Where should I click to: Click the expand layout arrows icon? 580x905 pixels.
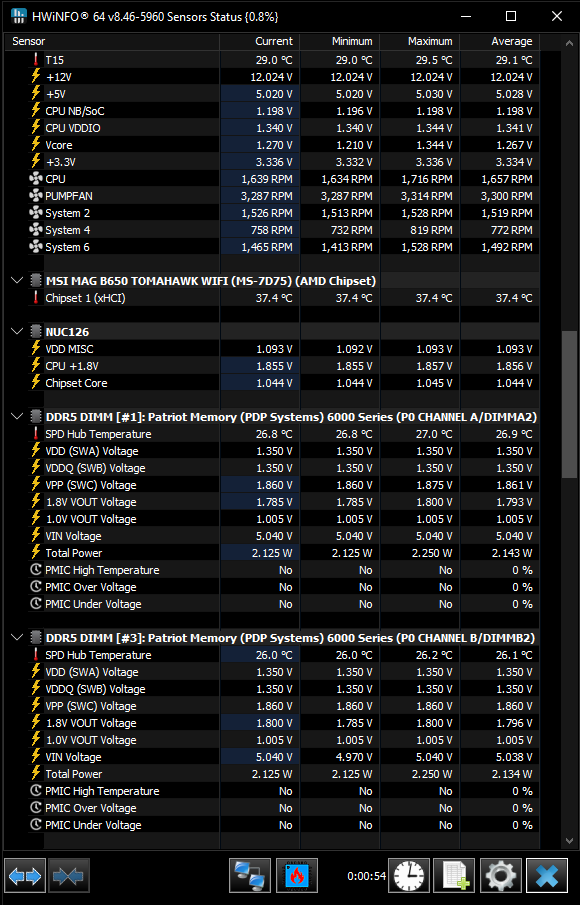tap(25, 876)
